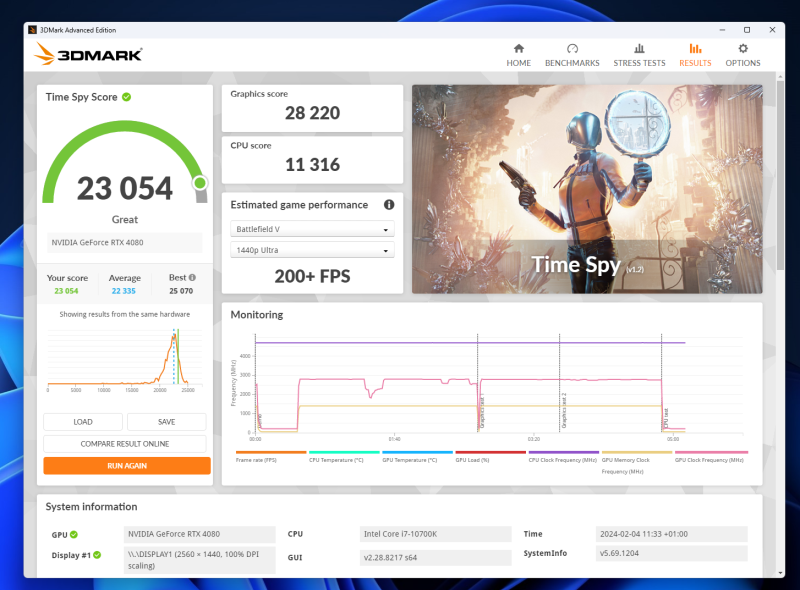
Task: Click Your score value 23 054
Action: (66, 291)
